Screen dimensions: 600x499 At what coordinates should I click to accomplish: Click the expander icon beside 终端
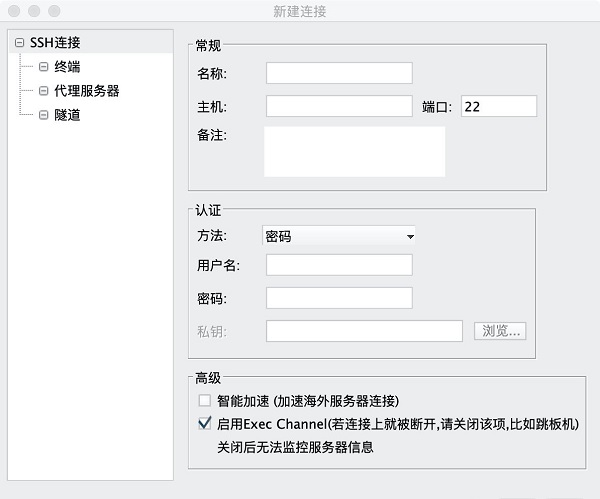coord(43,67)
